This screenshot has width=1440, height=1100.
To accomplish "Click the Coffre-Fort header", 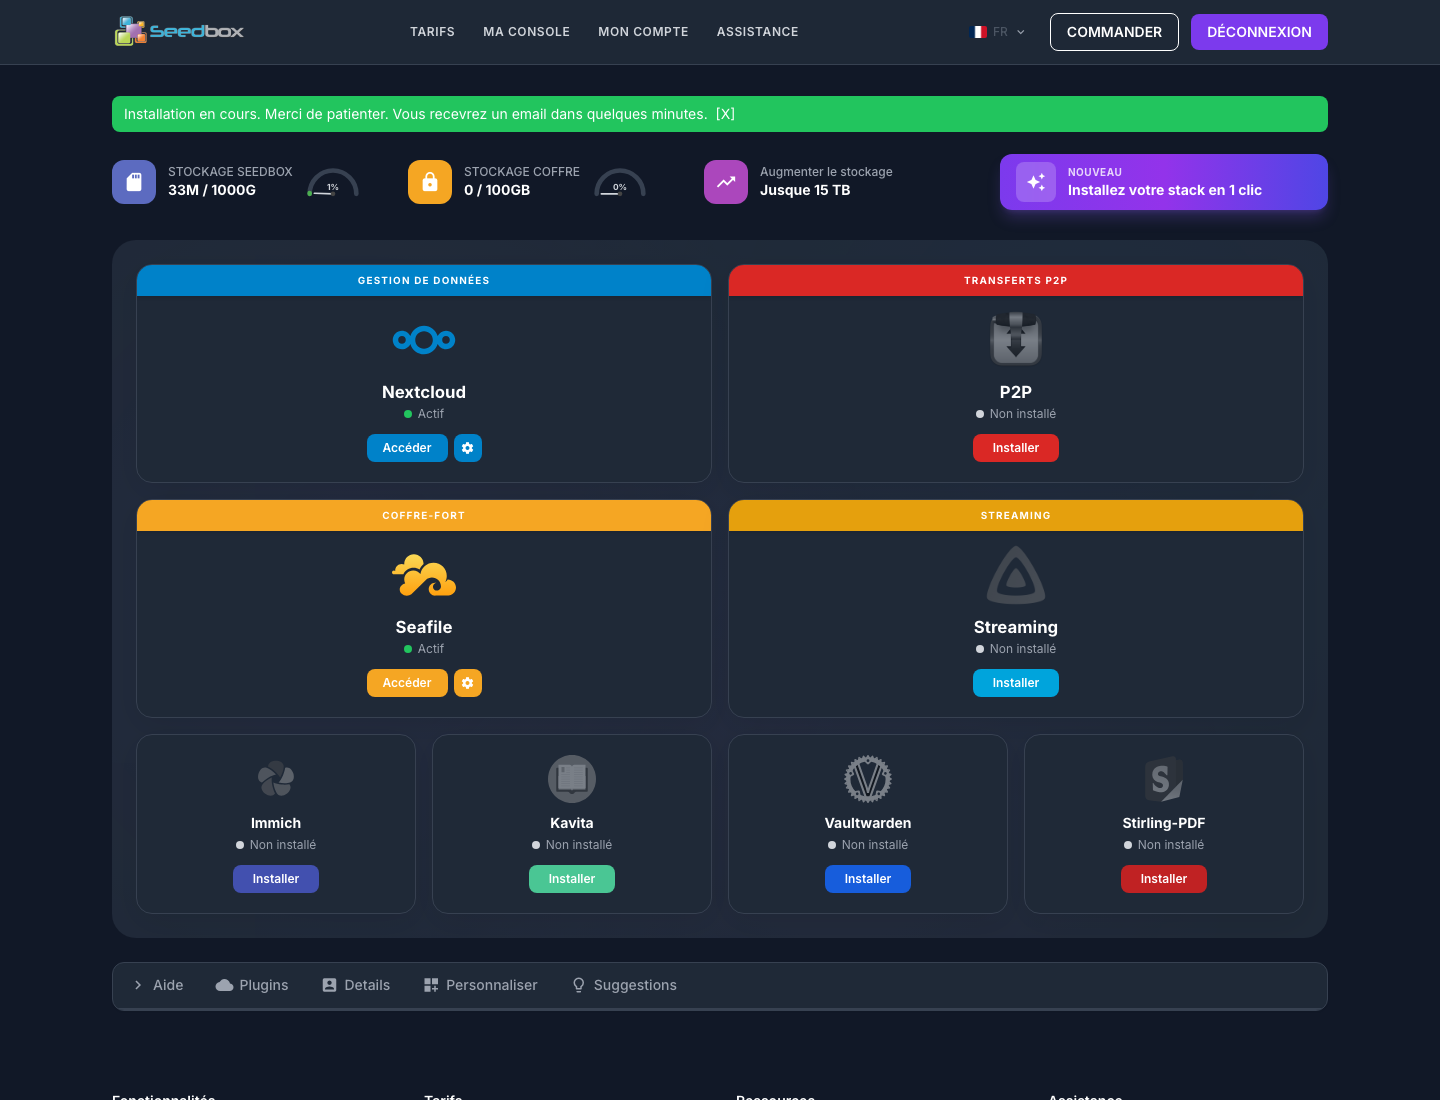I will [424, 516].
